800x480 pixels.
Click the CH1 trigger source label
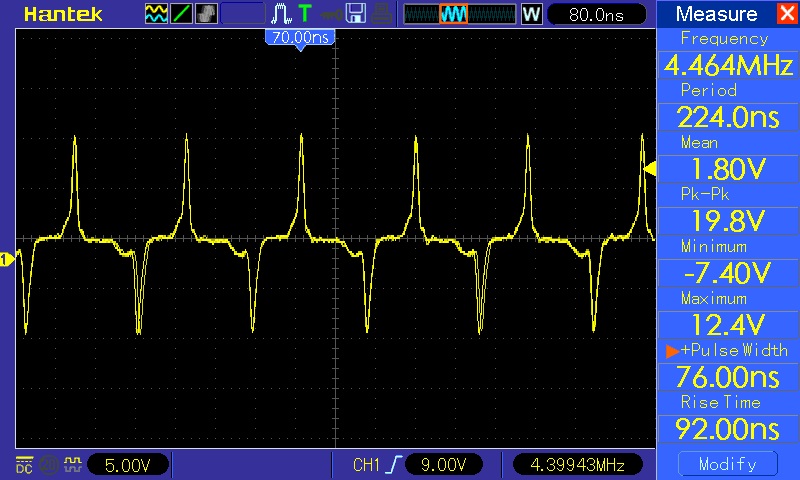[366, 465]
